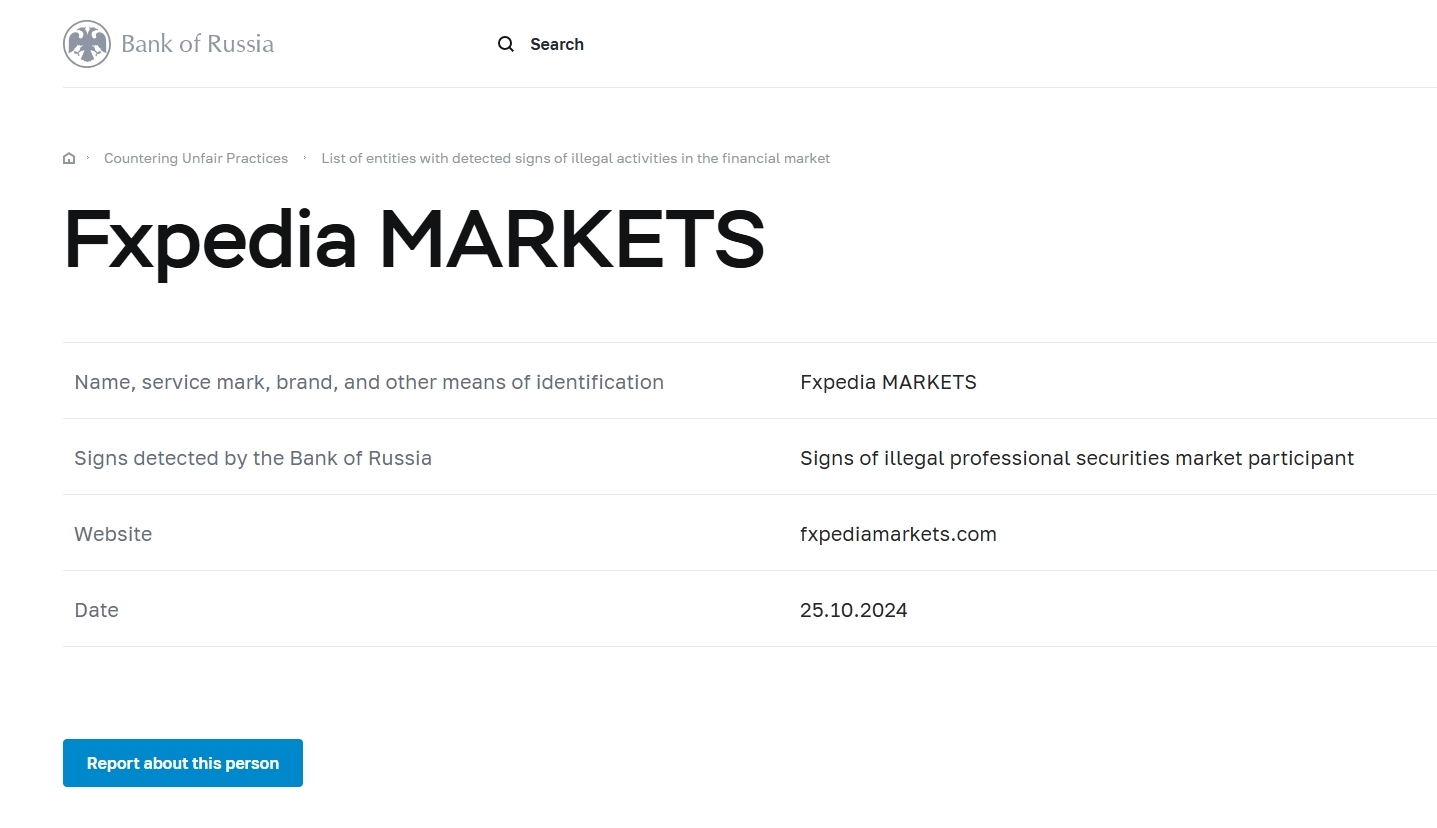Screen dimensions: 1437x828
Task: Click the Date row label
Action: coord(96,610)
